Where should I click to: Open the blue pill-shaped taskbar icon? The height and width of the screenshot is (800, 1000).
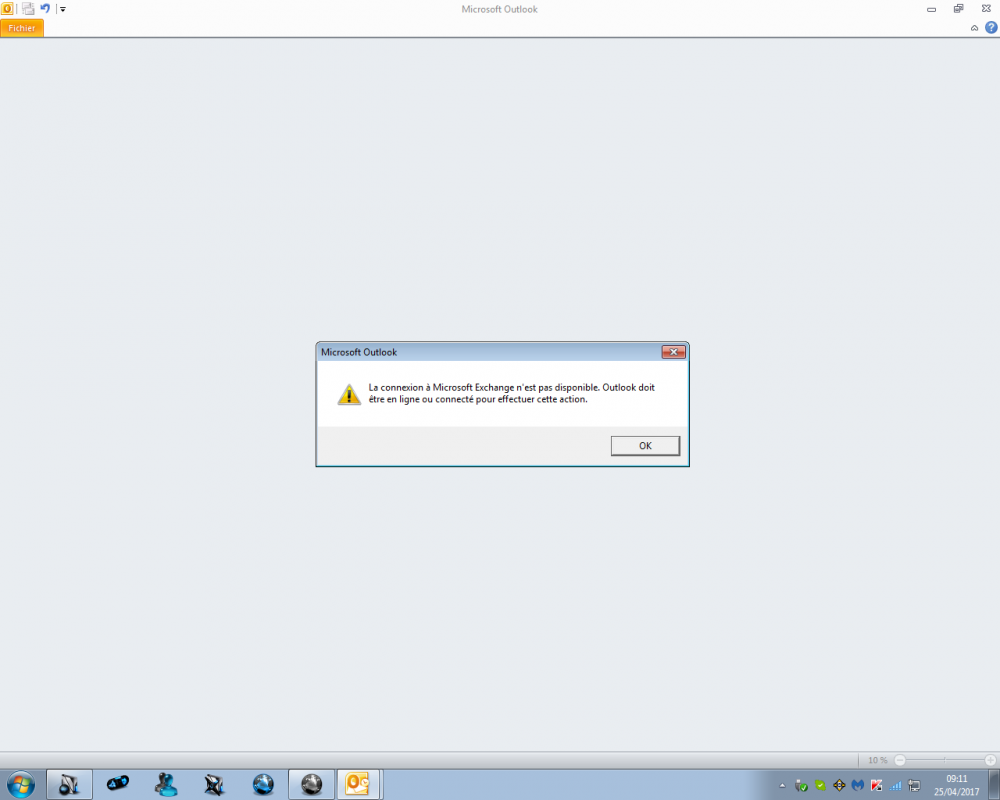pos(117,783)
